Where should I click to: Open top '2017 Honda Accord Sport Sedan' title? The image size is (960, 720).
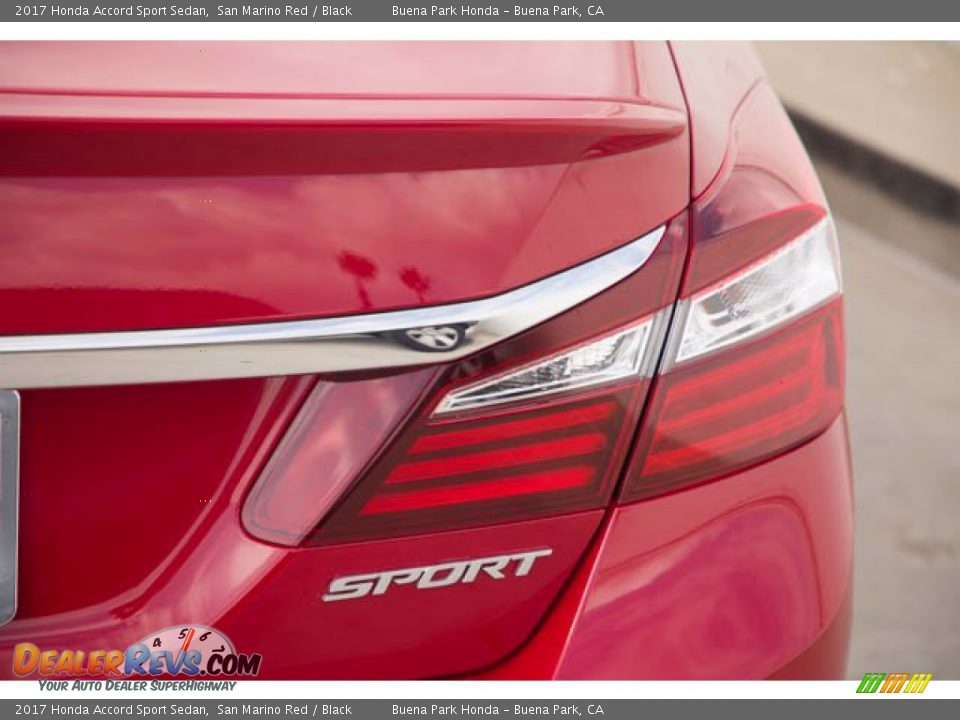point(111,11)
